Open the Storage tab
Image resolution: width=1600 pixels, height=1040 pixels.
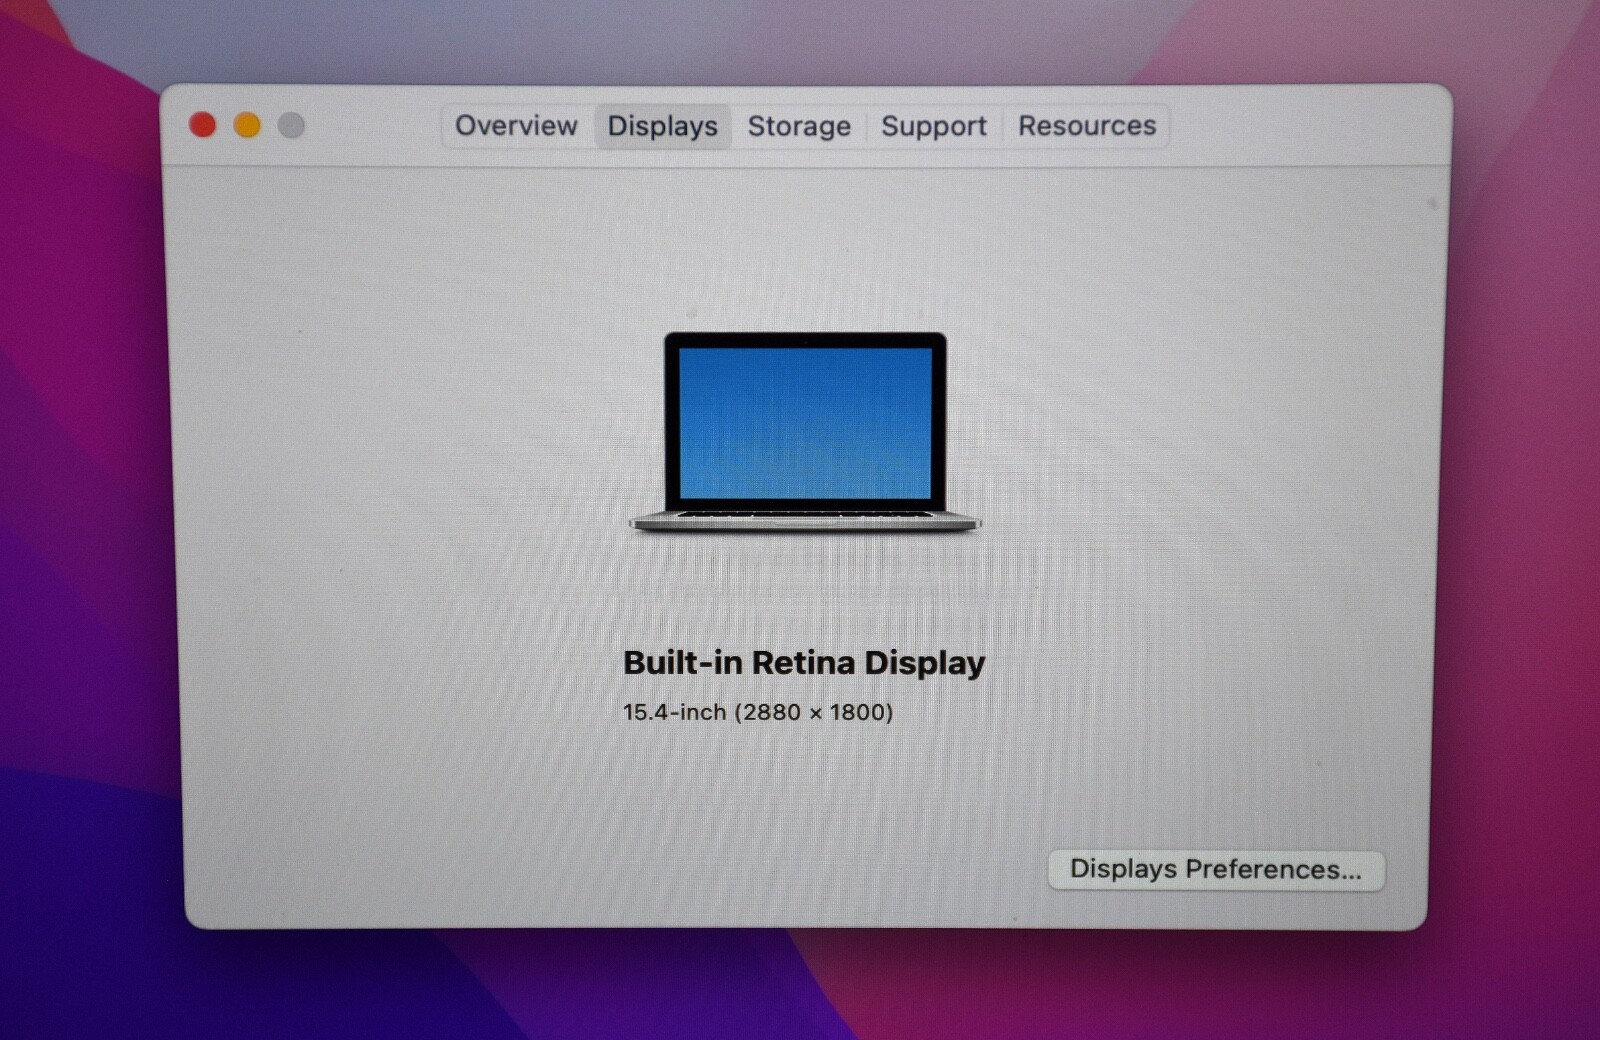pos(799,126)
